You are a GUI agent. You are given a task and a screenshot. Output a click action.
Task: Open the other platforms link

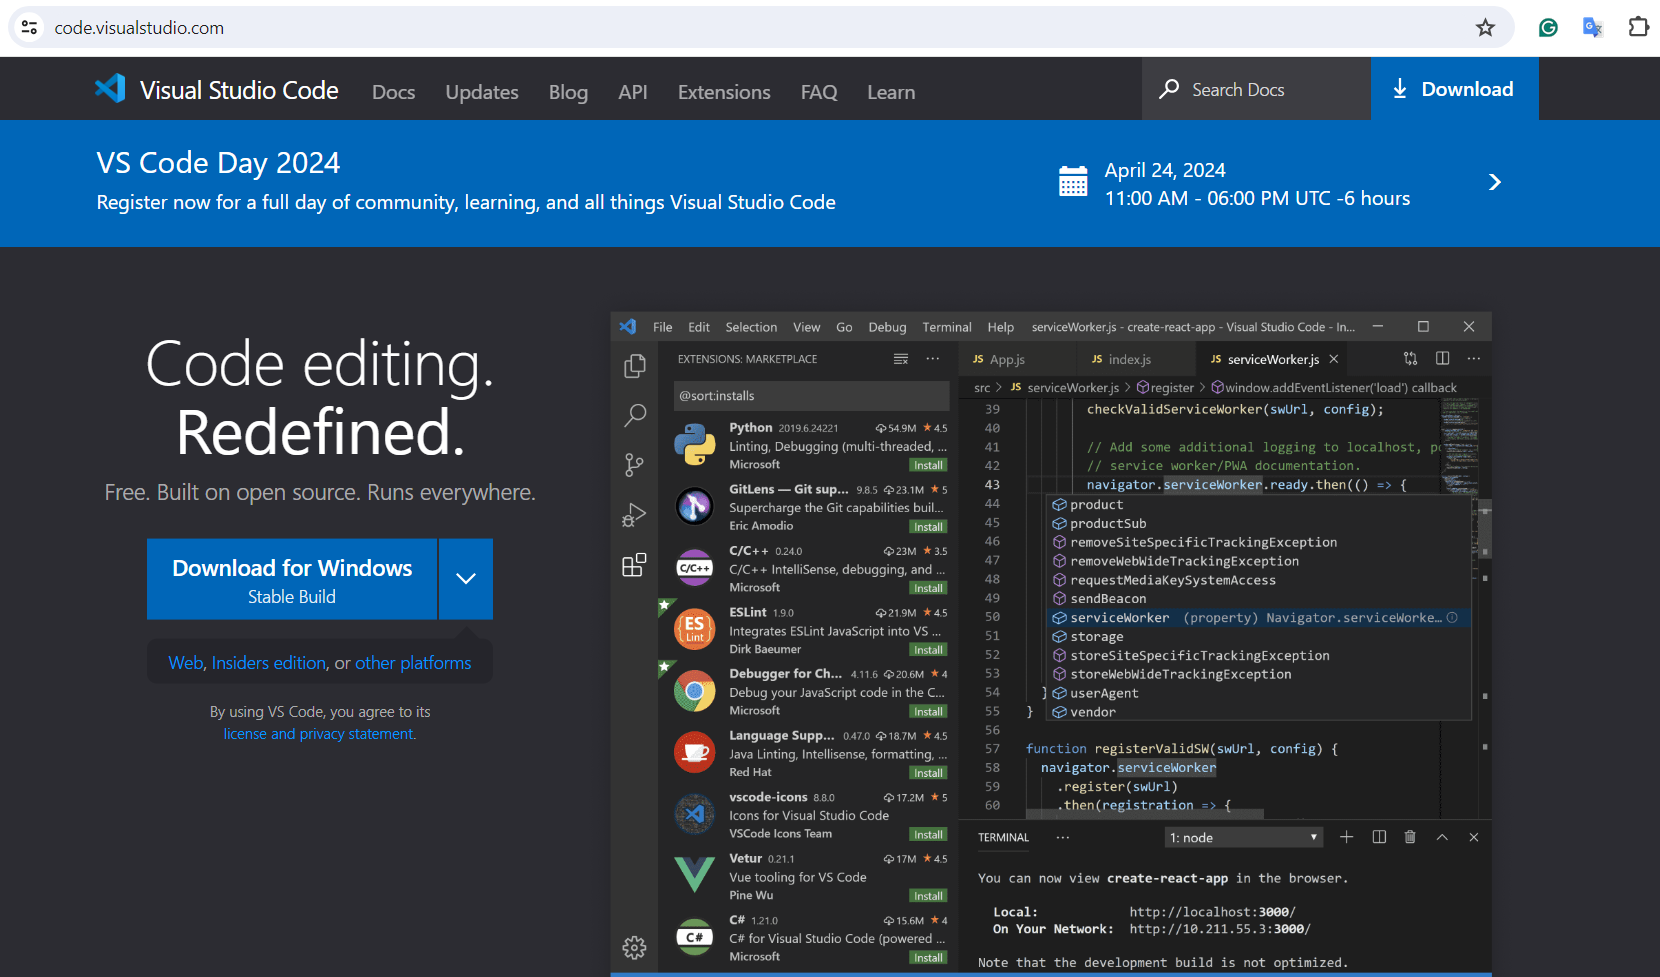(x=413, y=663)
